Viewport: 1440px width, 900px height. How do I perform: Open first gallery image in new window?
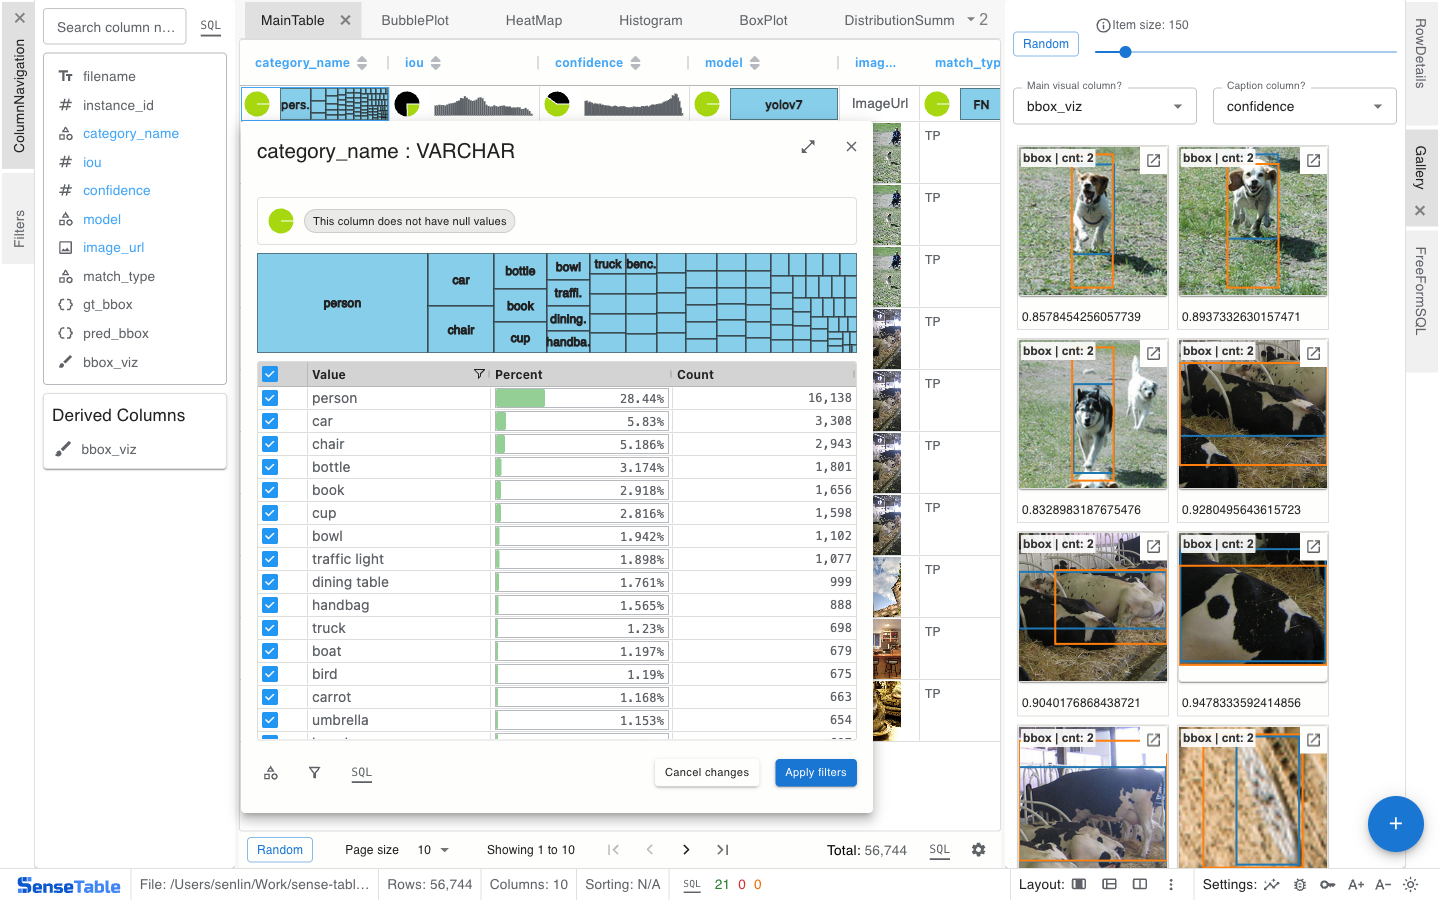(1153, 160)
